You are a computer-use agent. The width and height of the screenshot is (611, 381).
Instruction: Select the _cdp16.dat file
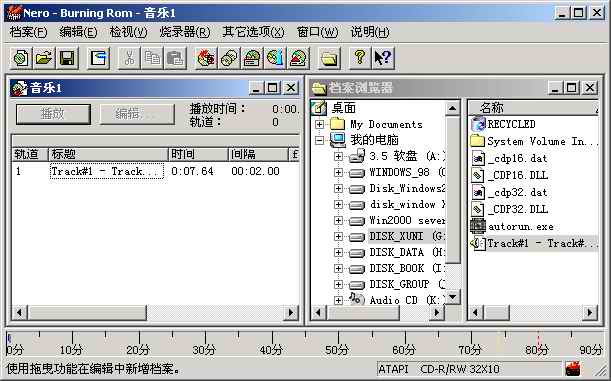click(509, 158)
